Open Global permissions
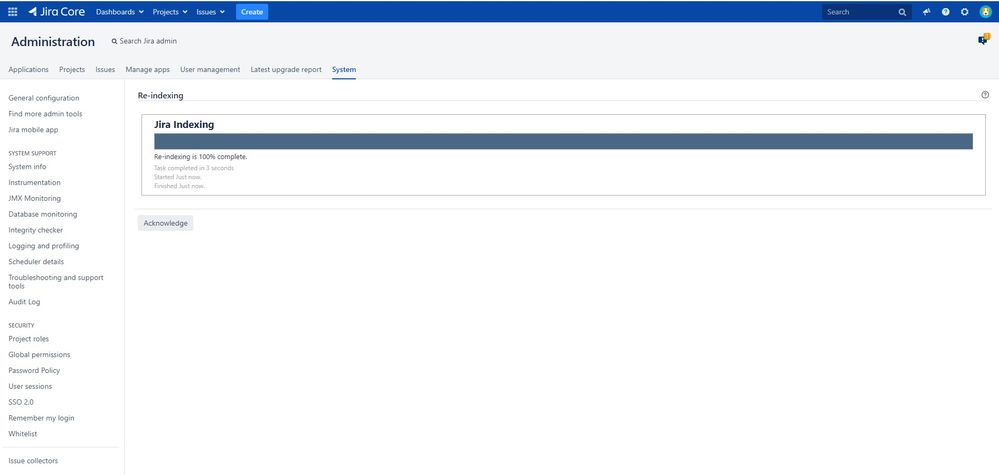The height and width of the screenshot is (475, 999). click(x=40, y=355)
